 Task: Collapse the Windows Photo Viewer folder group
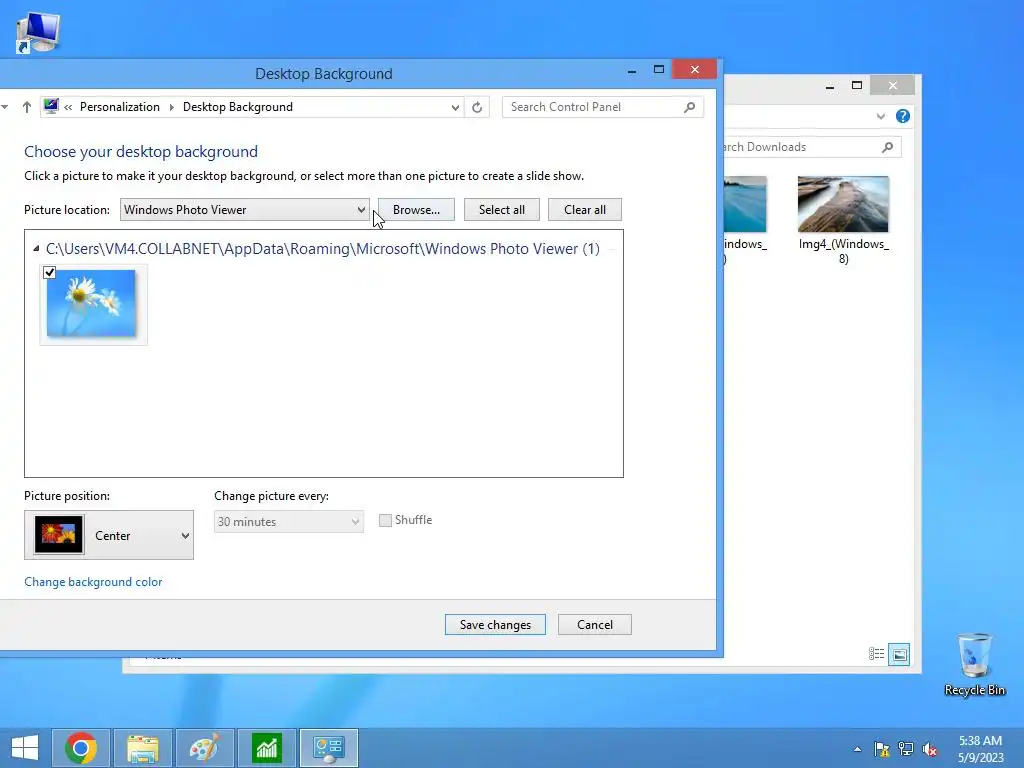click(36, 249)
